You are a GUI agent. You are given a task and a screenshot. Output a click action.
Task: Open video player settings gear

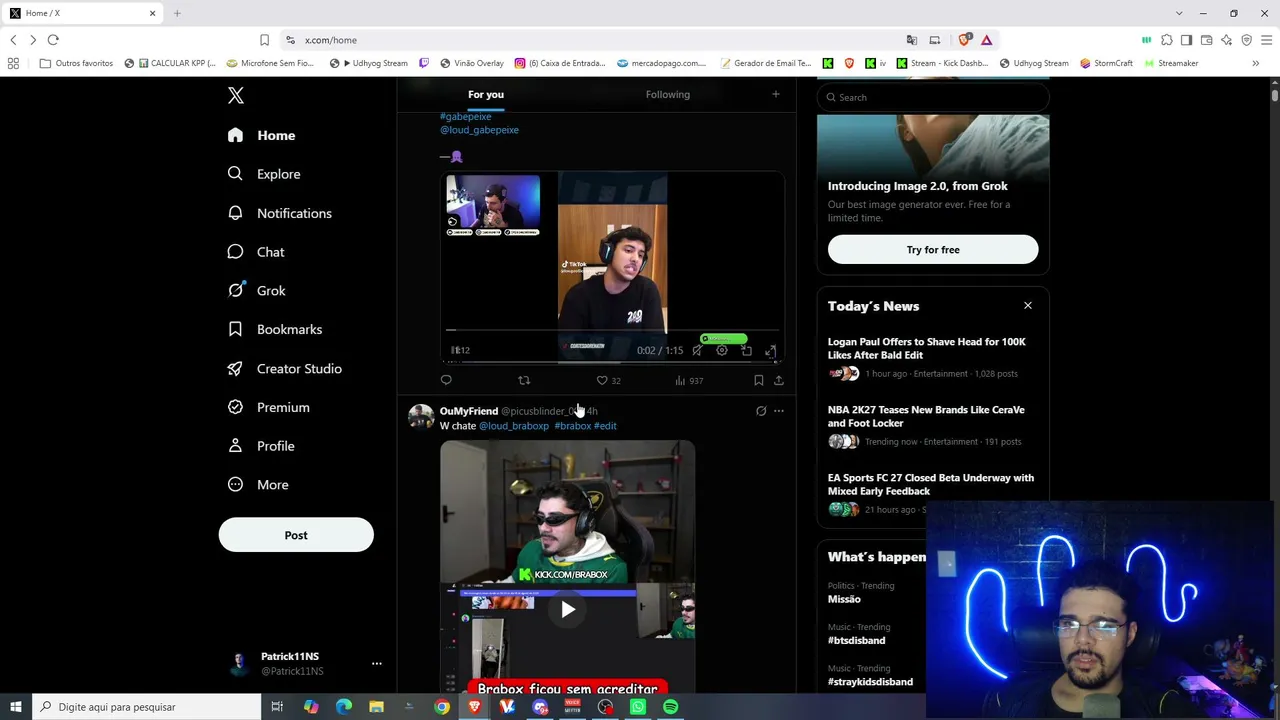click(722, 350)
